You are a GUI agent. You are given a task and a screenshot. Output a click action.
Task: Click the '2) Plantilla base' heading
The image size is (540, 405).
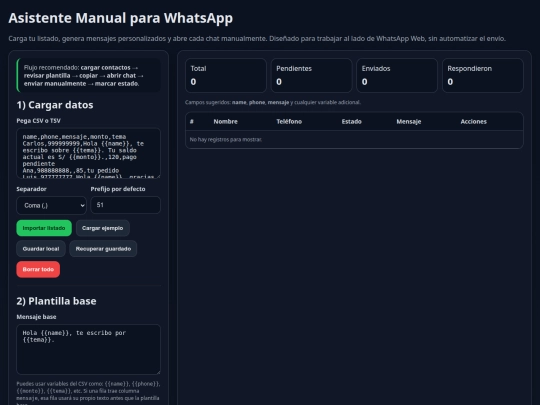[56, 301]
